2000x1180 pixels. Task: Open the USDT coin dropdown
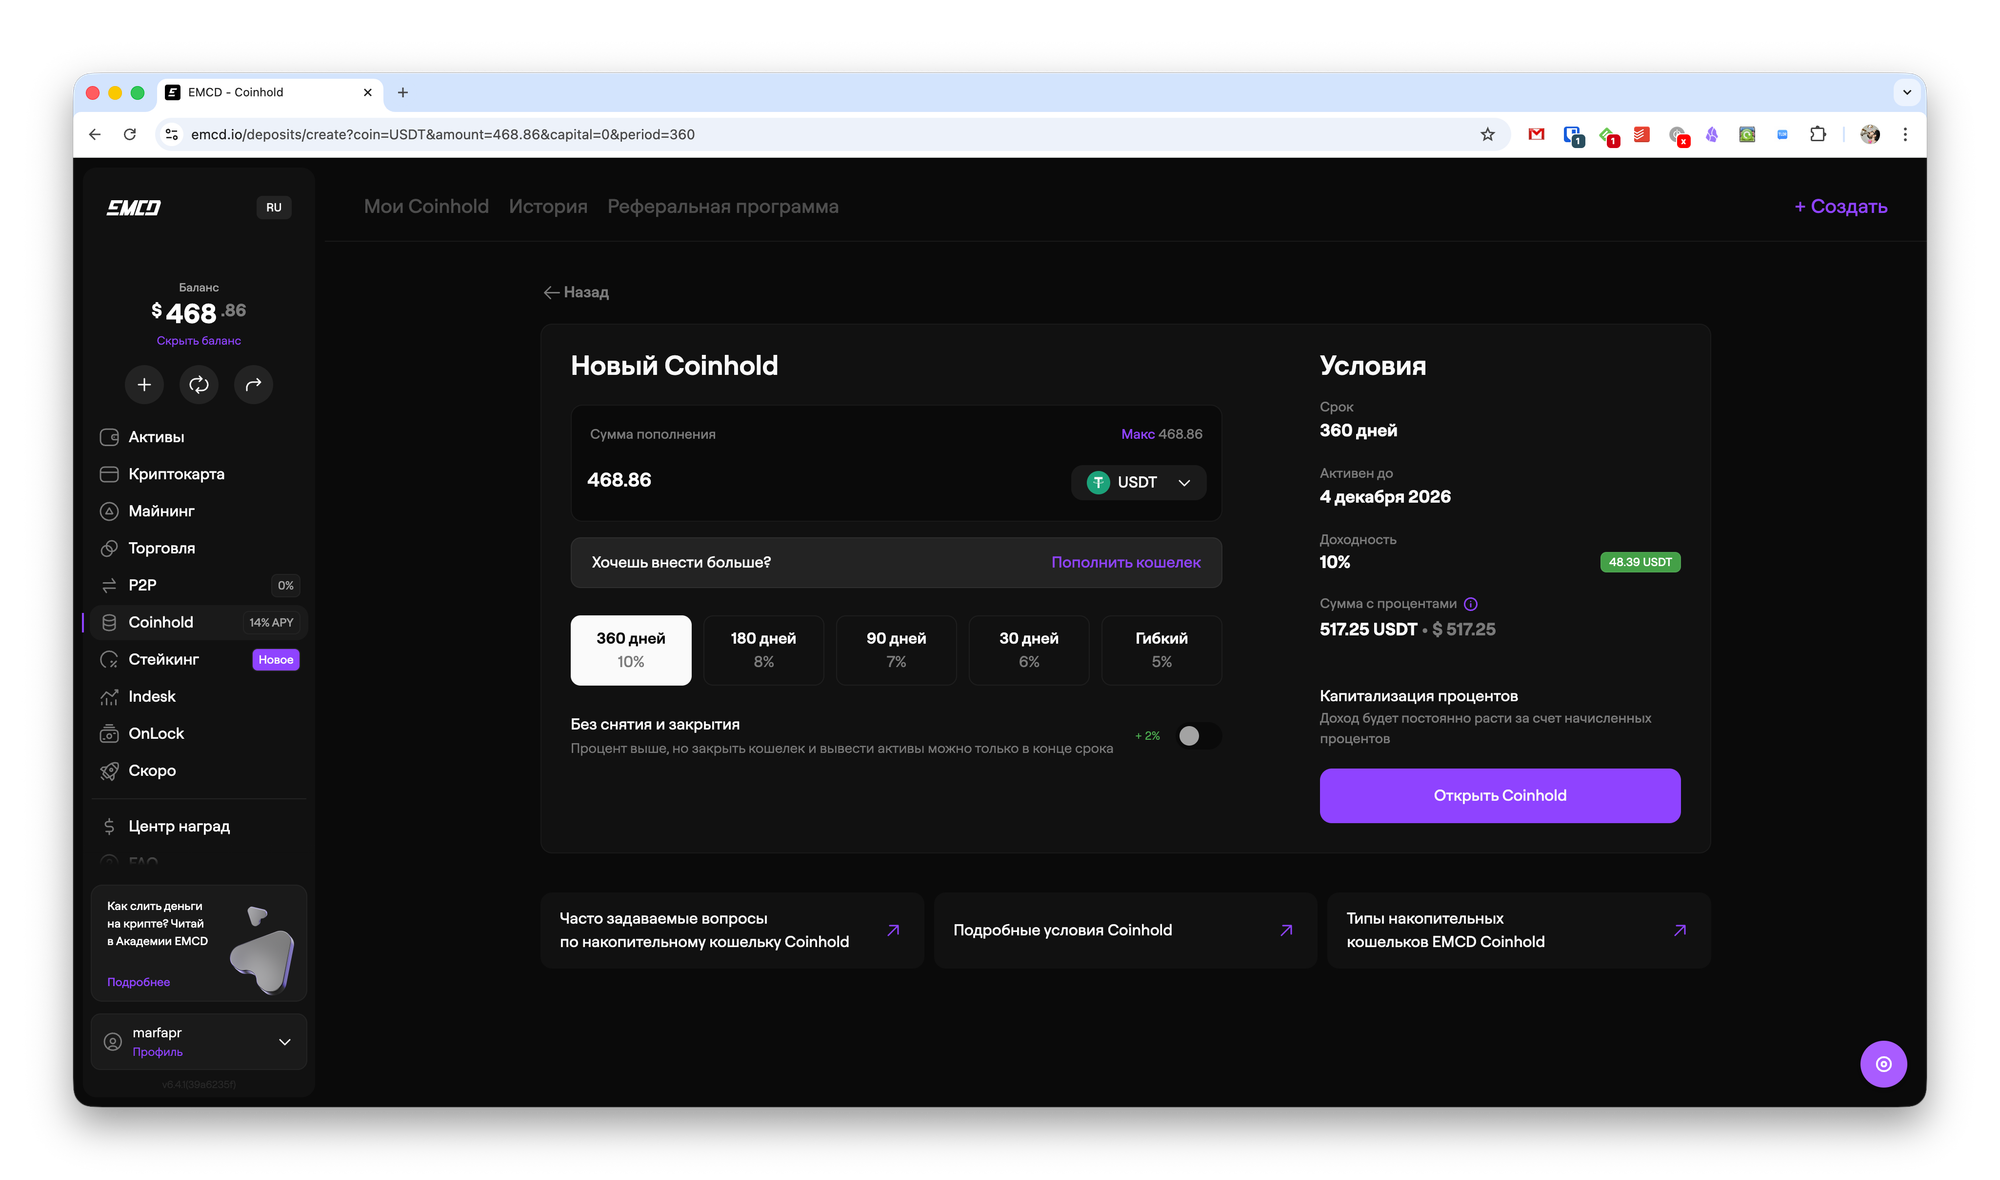(1139, 482)
